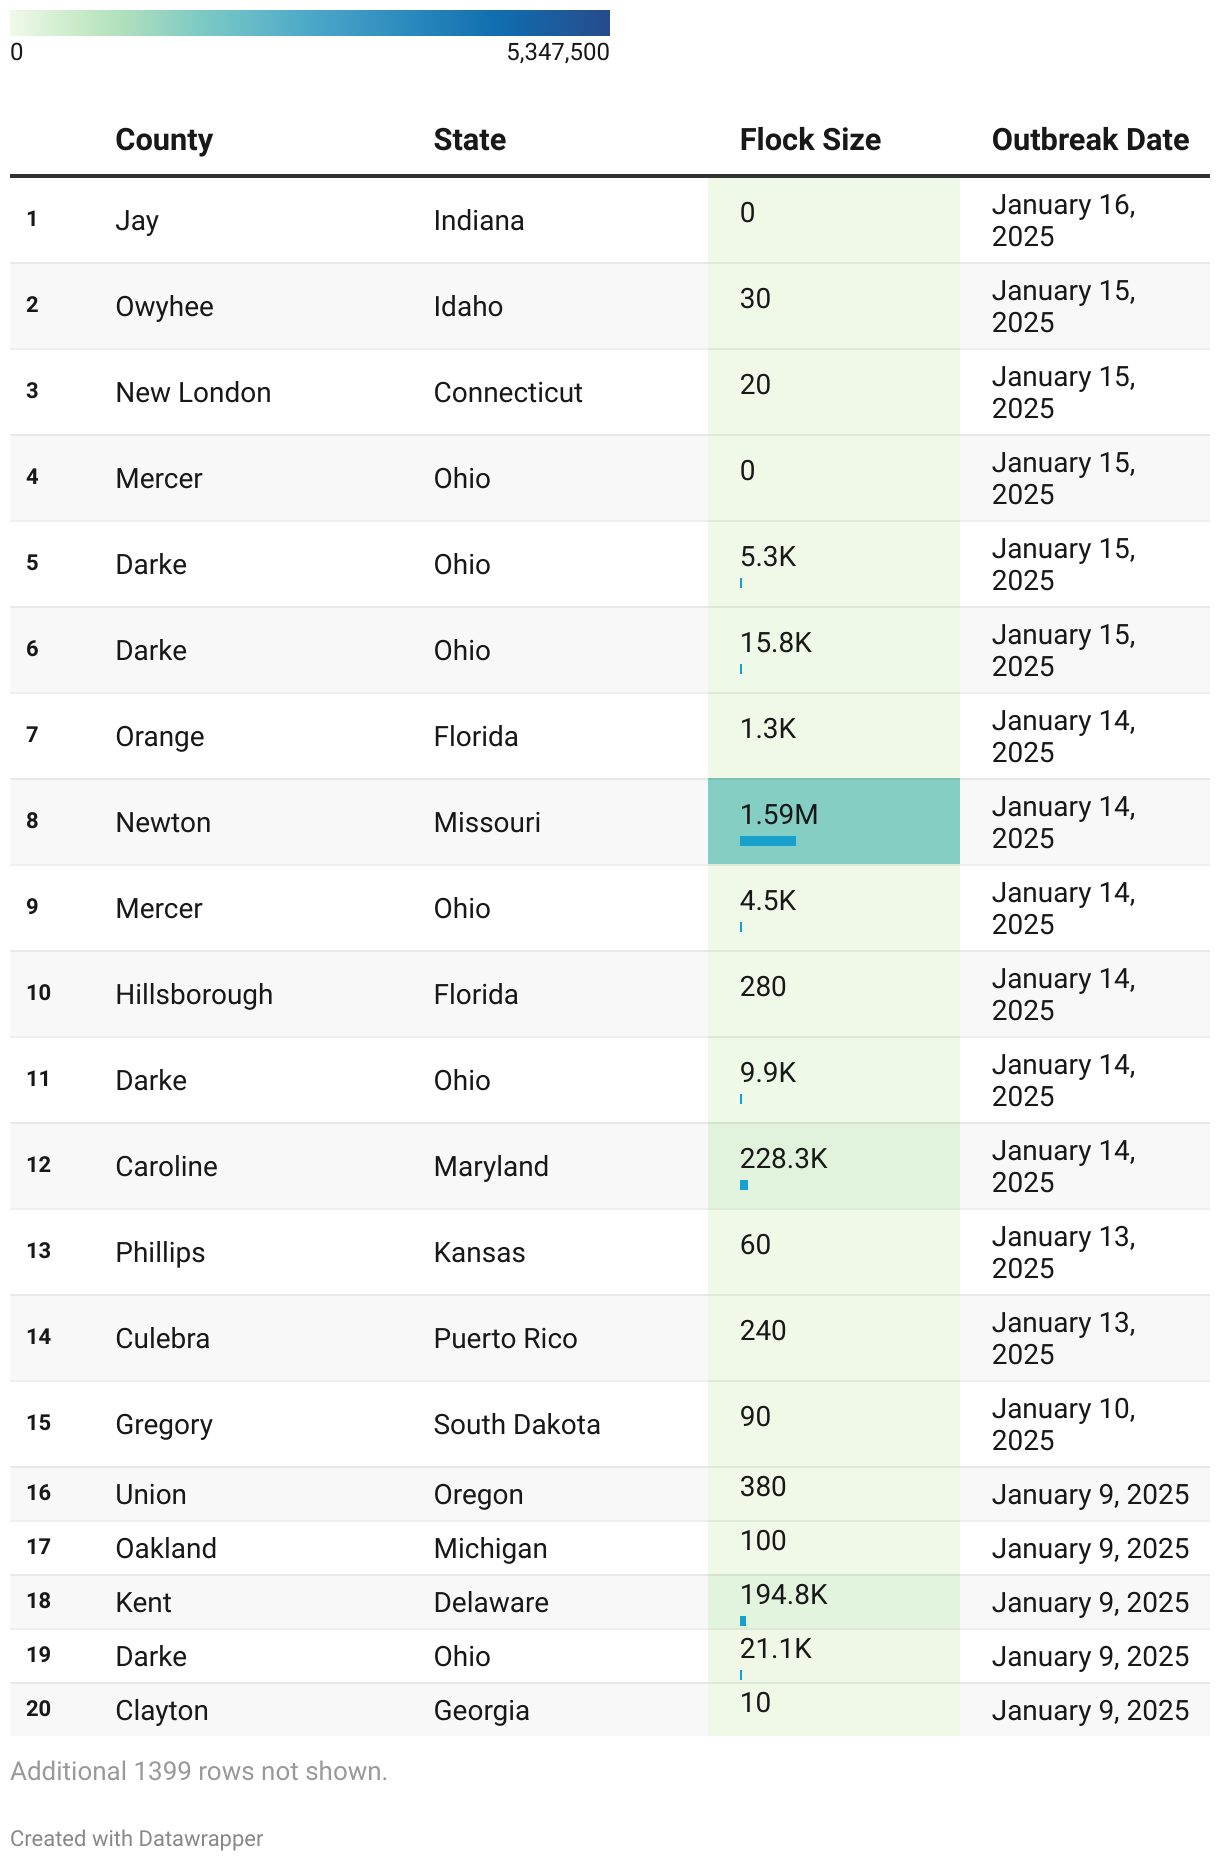This screenshot has width=1220, height=1862.
Task: Select the 194.8K Kent flock size cell
Action: pos(834,1602)
